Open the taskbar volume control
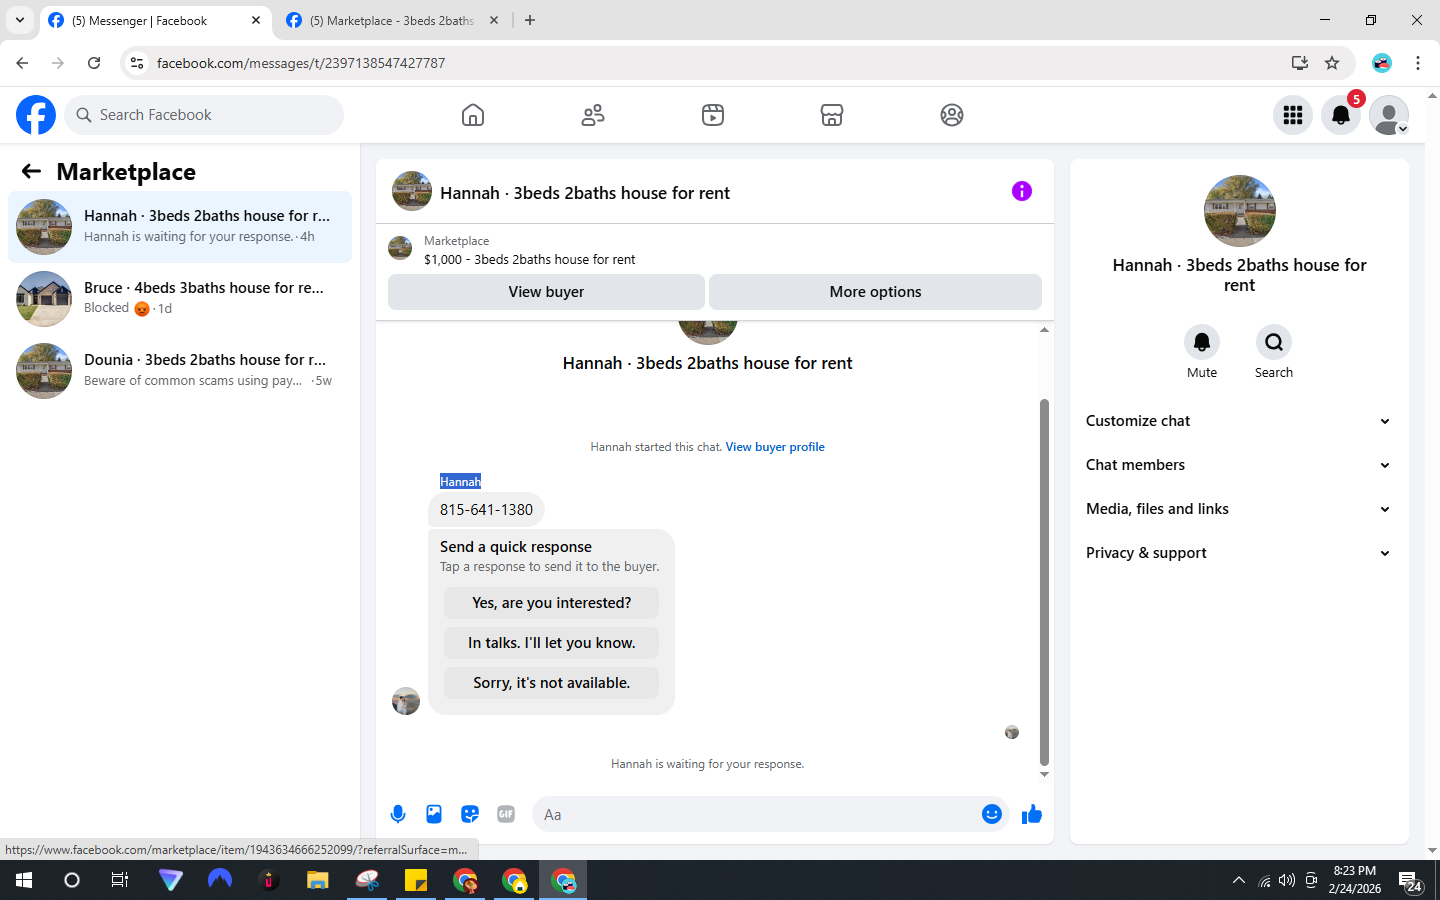Screen dimensions: 1440x900 (x=1287, y=880)
